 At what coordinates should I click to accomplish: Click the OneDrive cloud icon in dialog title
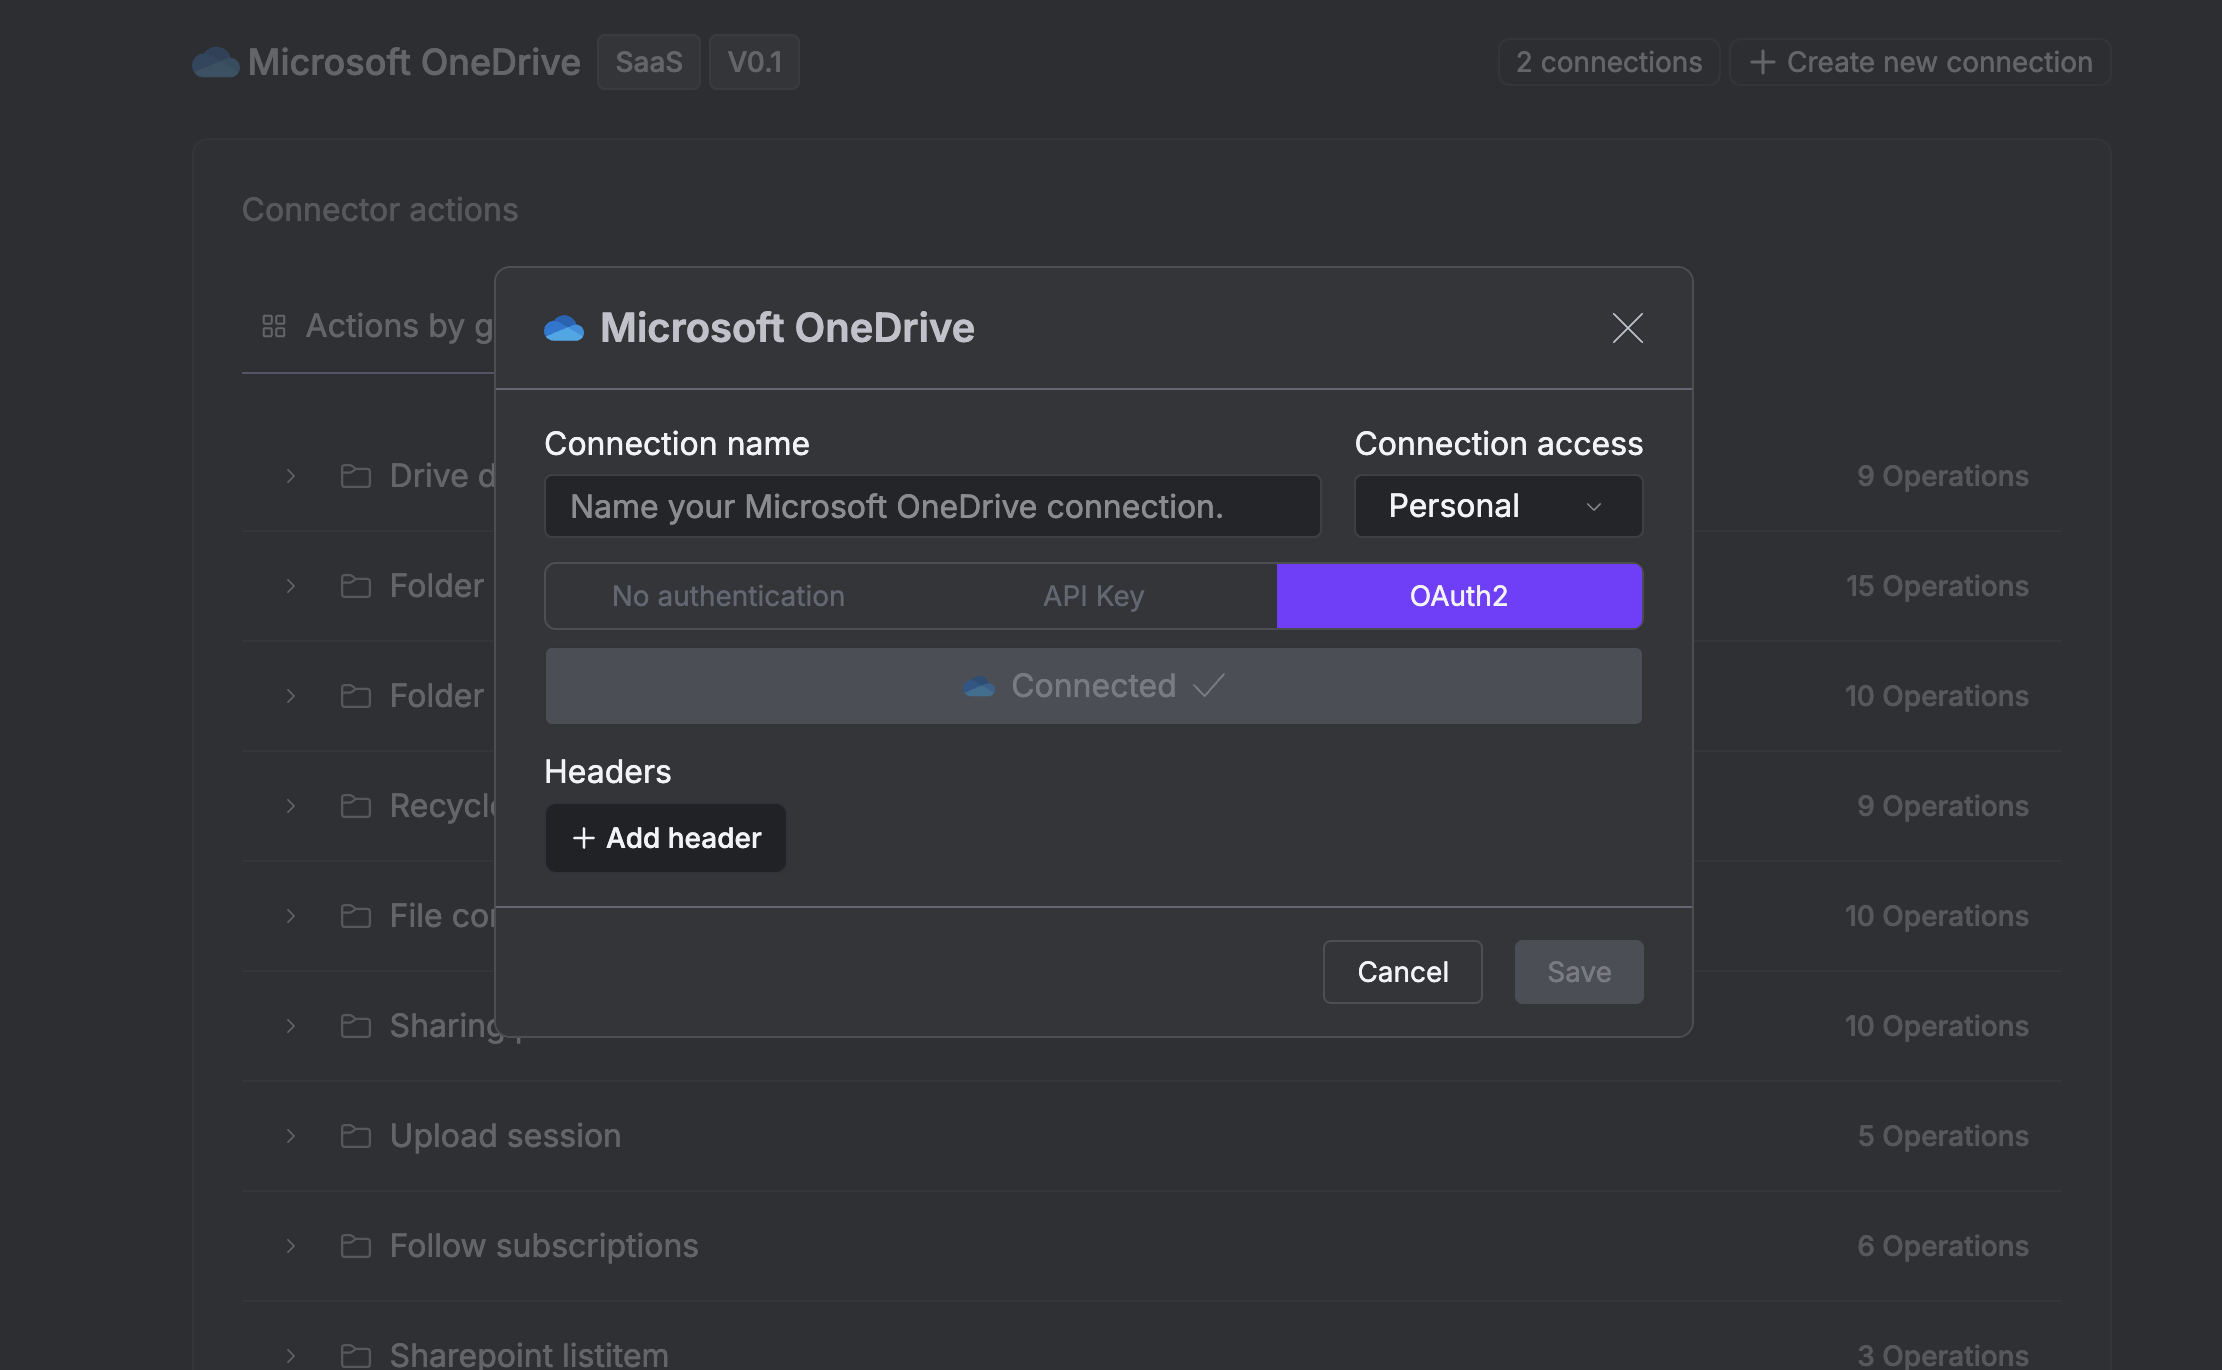click(564, 328)
